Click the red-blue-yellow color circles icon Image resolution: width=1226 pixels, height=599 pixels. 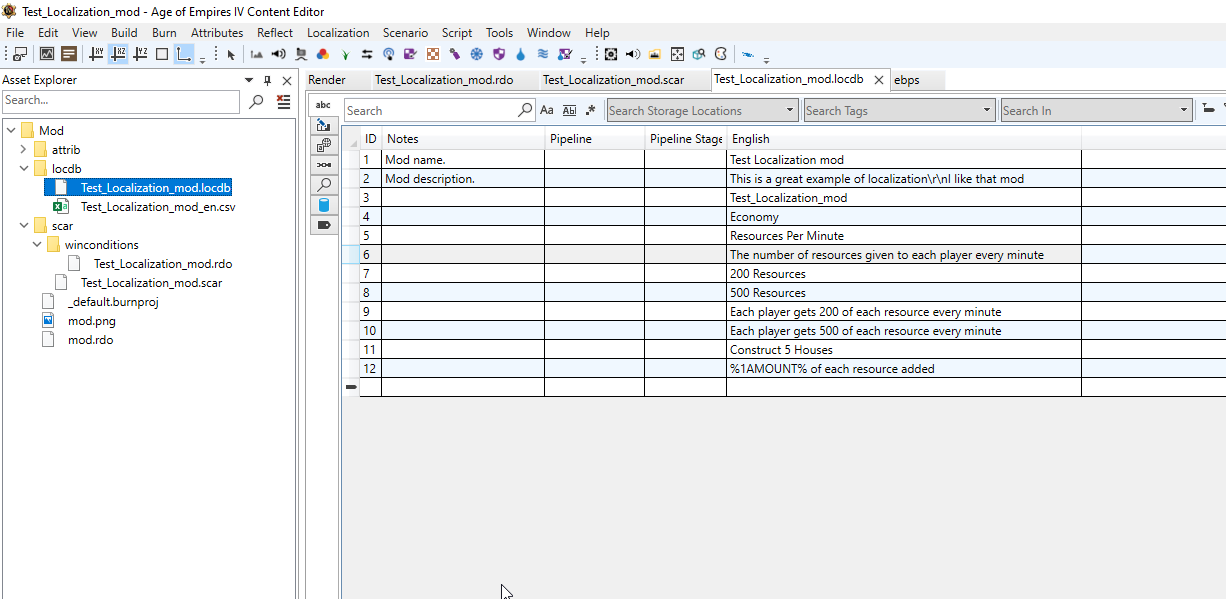323,54
